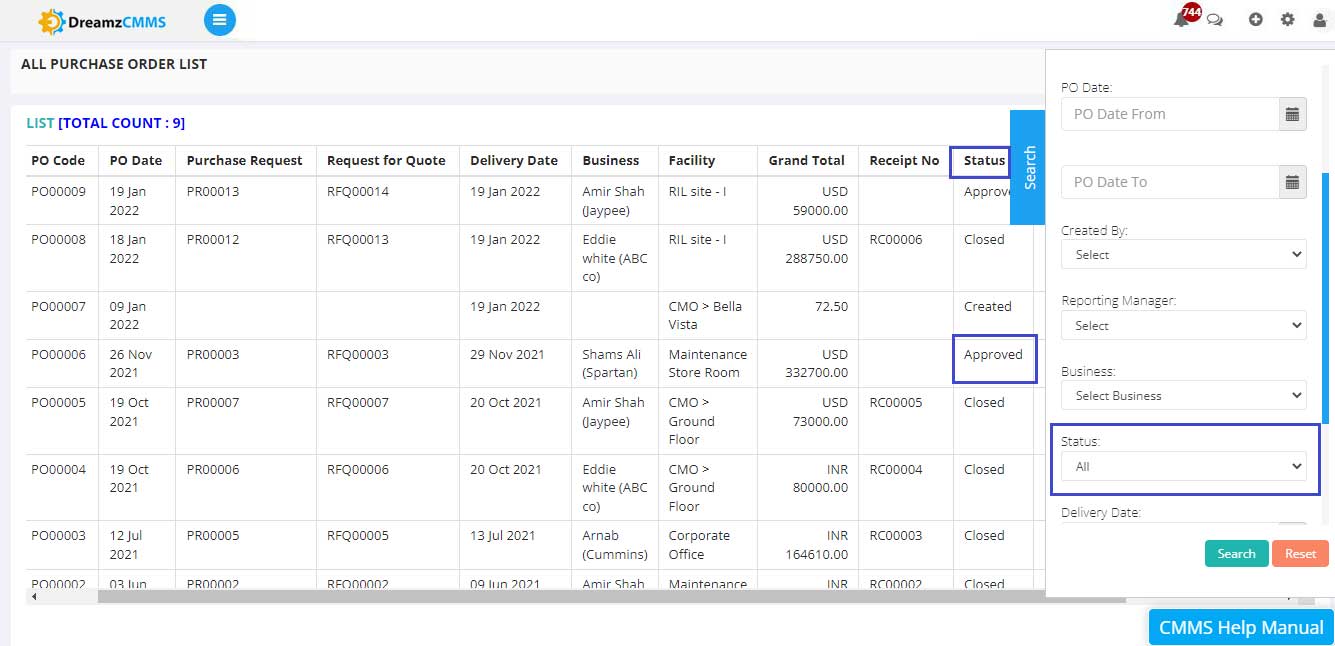Click the table horizontal scrollbar

pyautogui.click(x=611, y=597)
